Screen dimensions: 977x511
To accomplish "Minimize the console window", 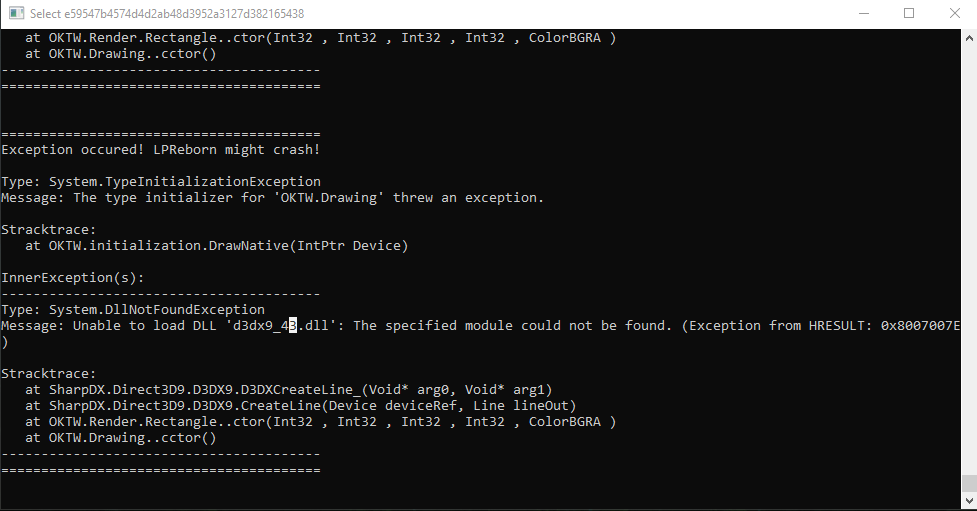I will coord(864,13).
